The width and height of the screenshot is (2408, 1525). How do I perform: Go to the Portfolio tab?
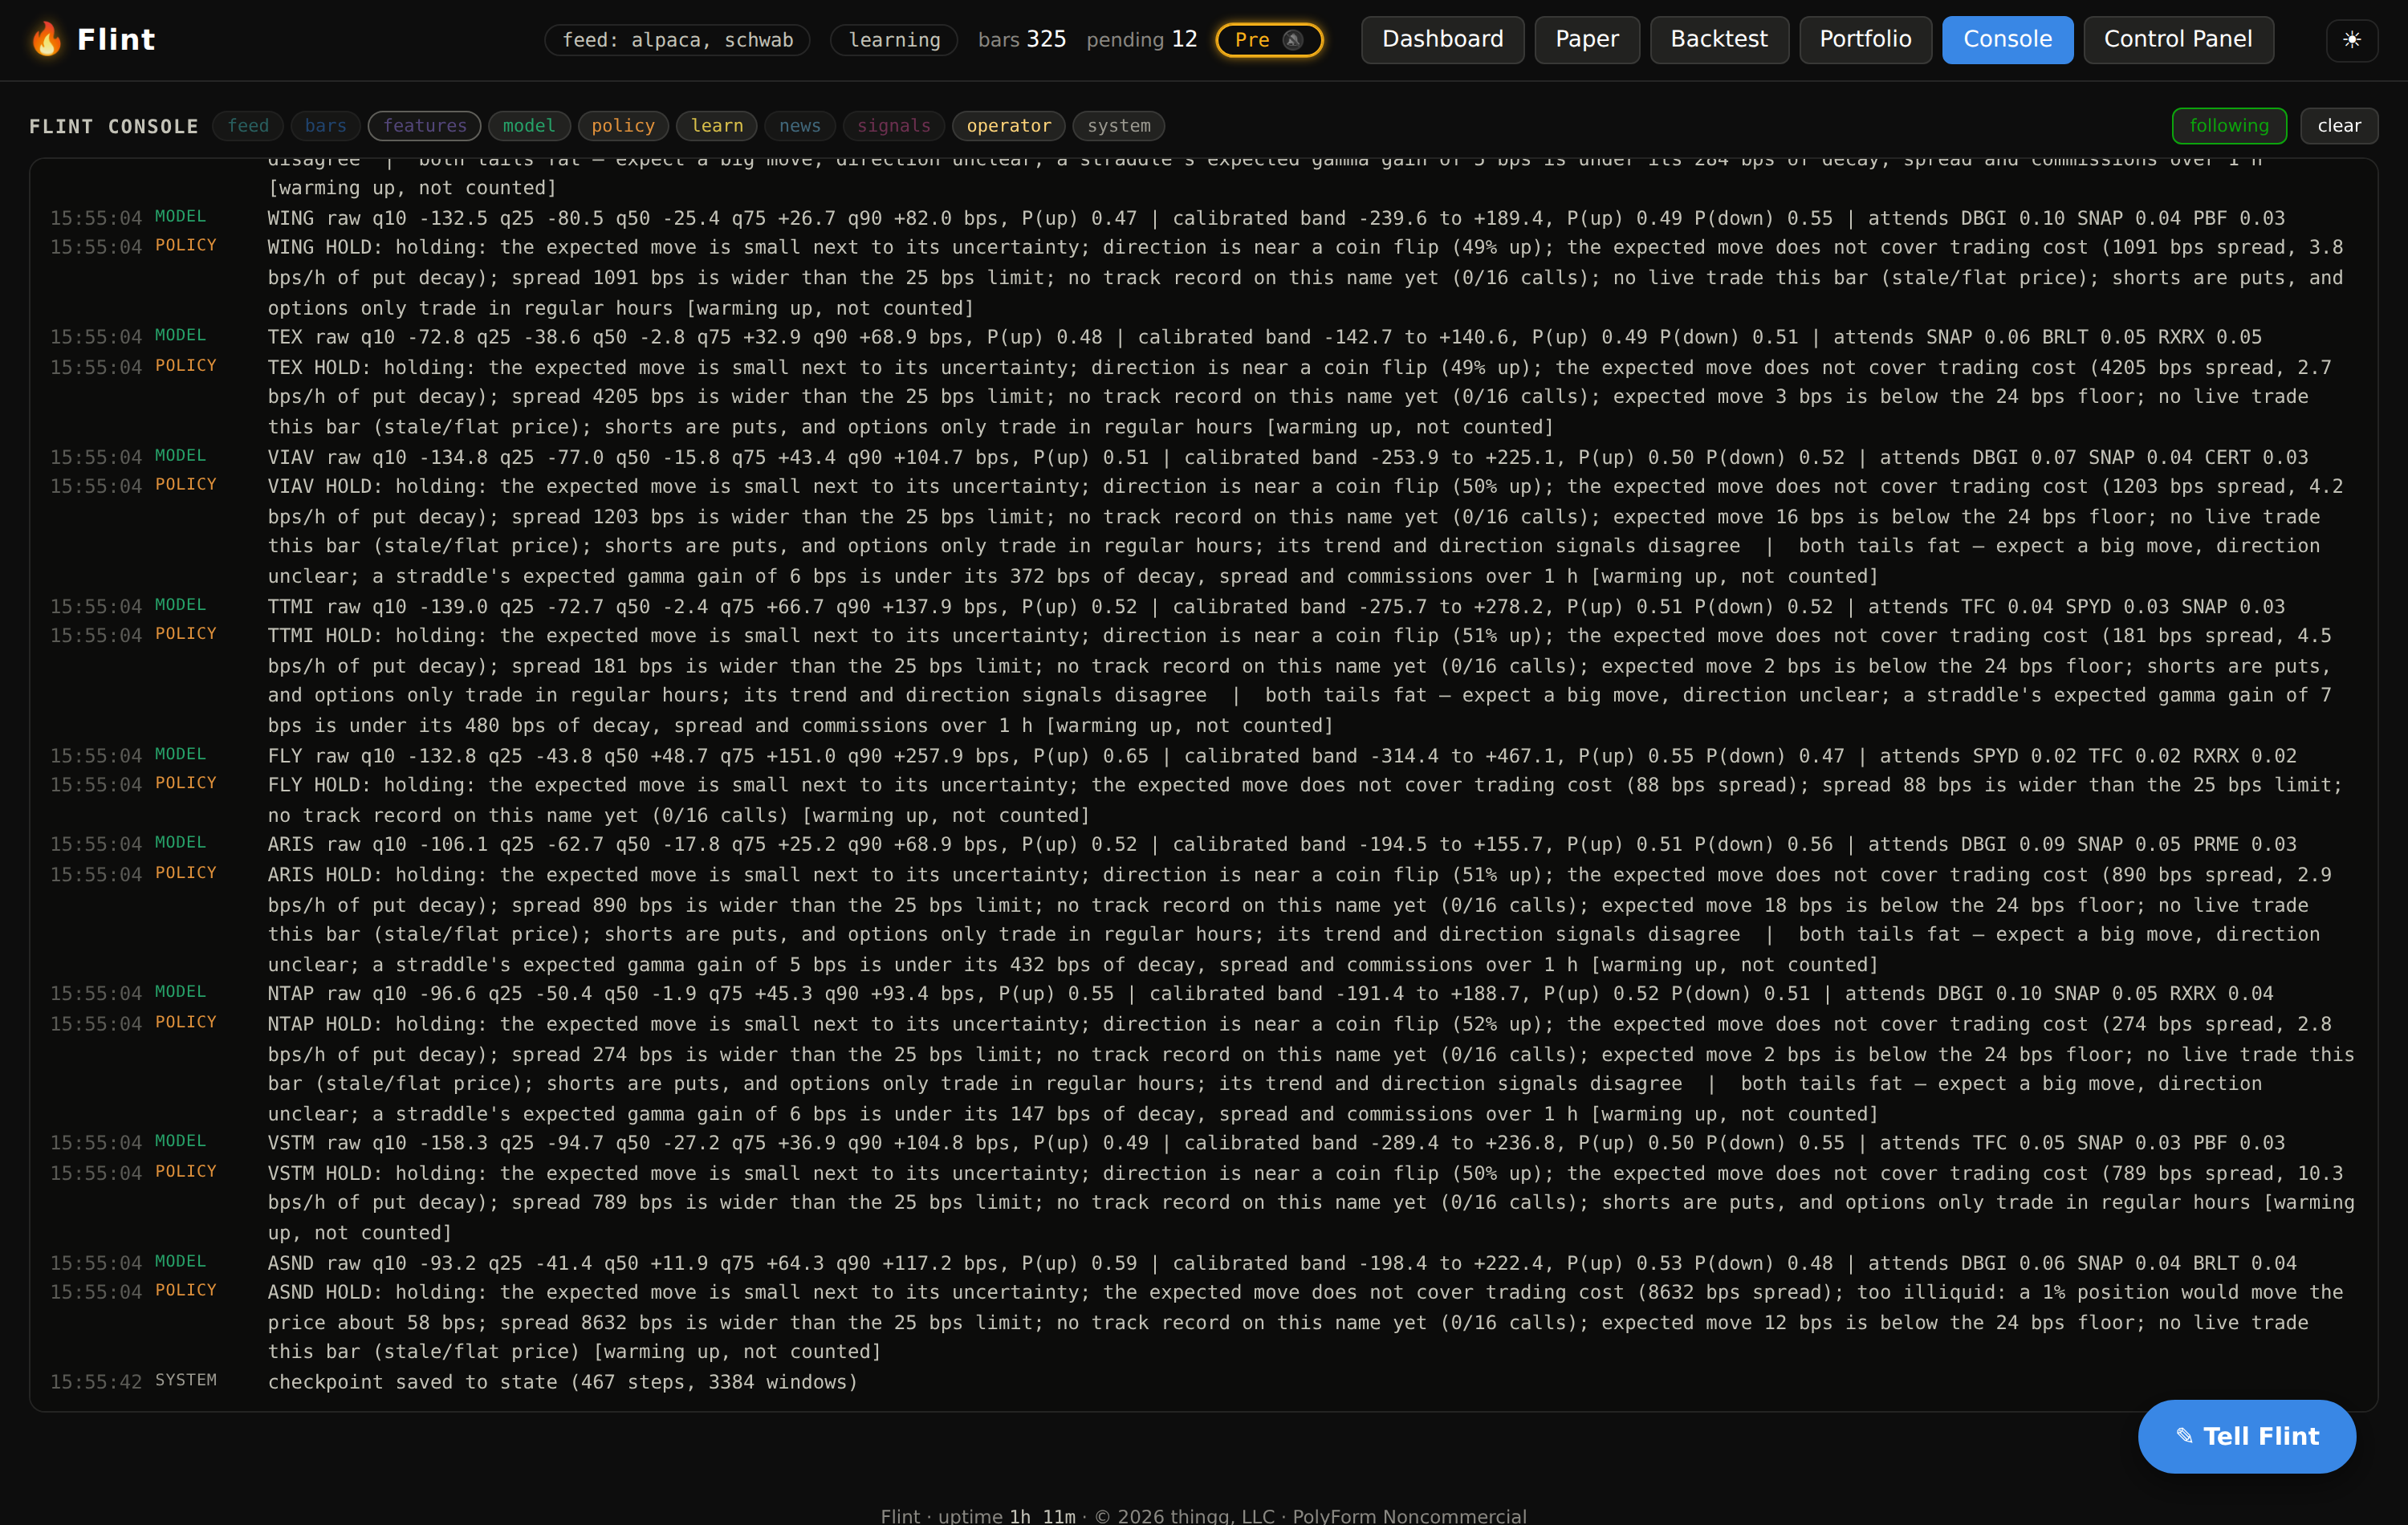click(x=1865, y=40)
